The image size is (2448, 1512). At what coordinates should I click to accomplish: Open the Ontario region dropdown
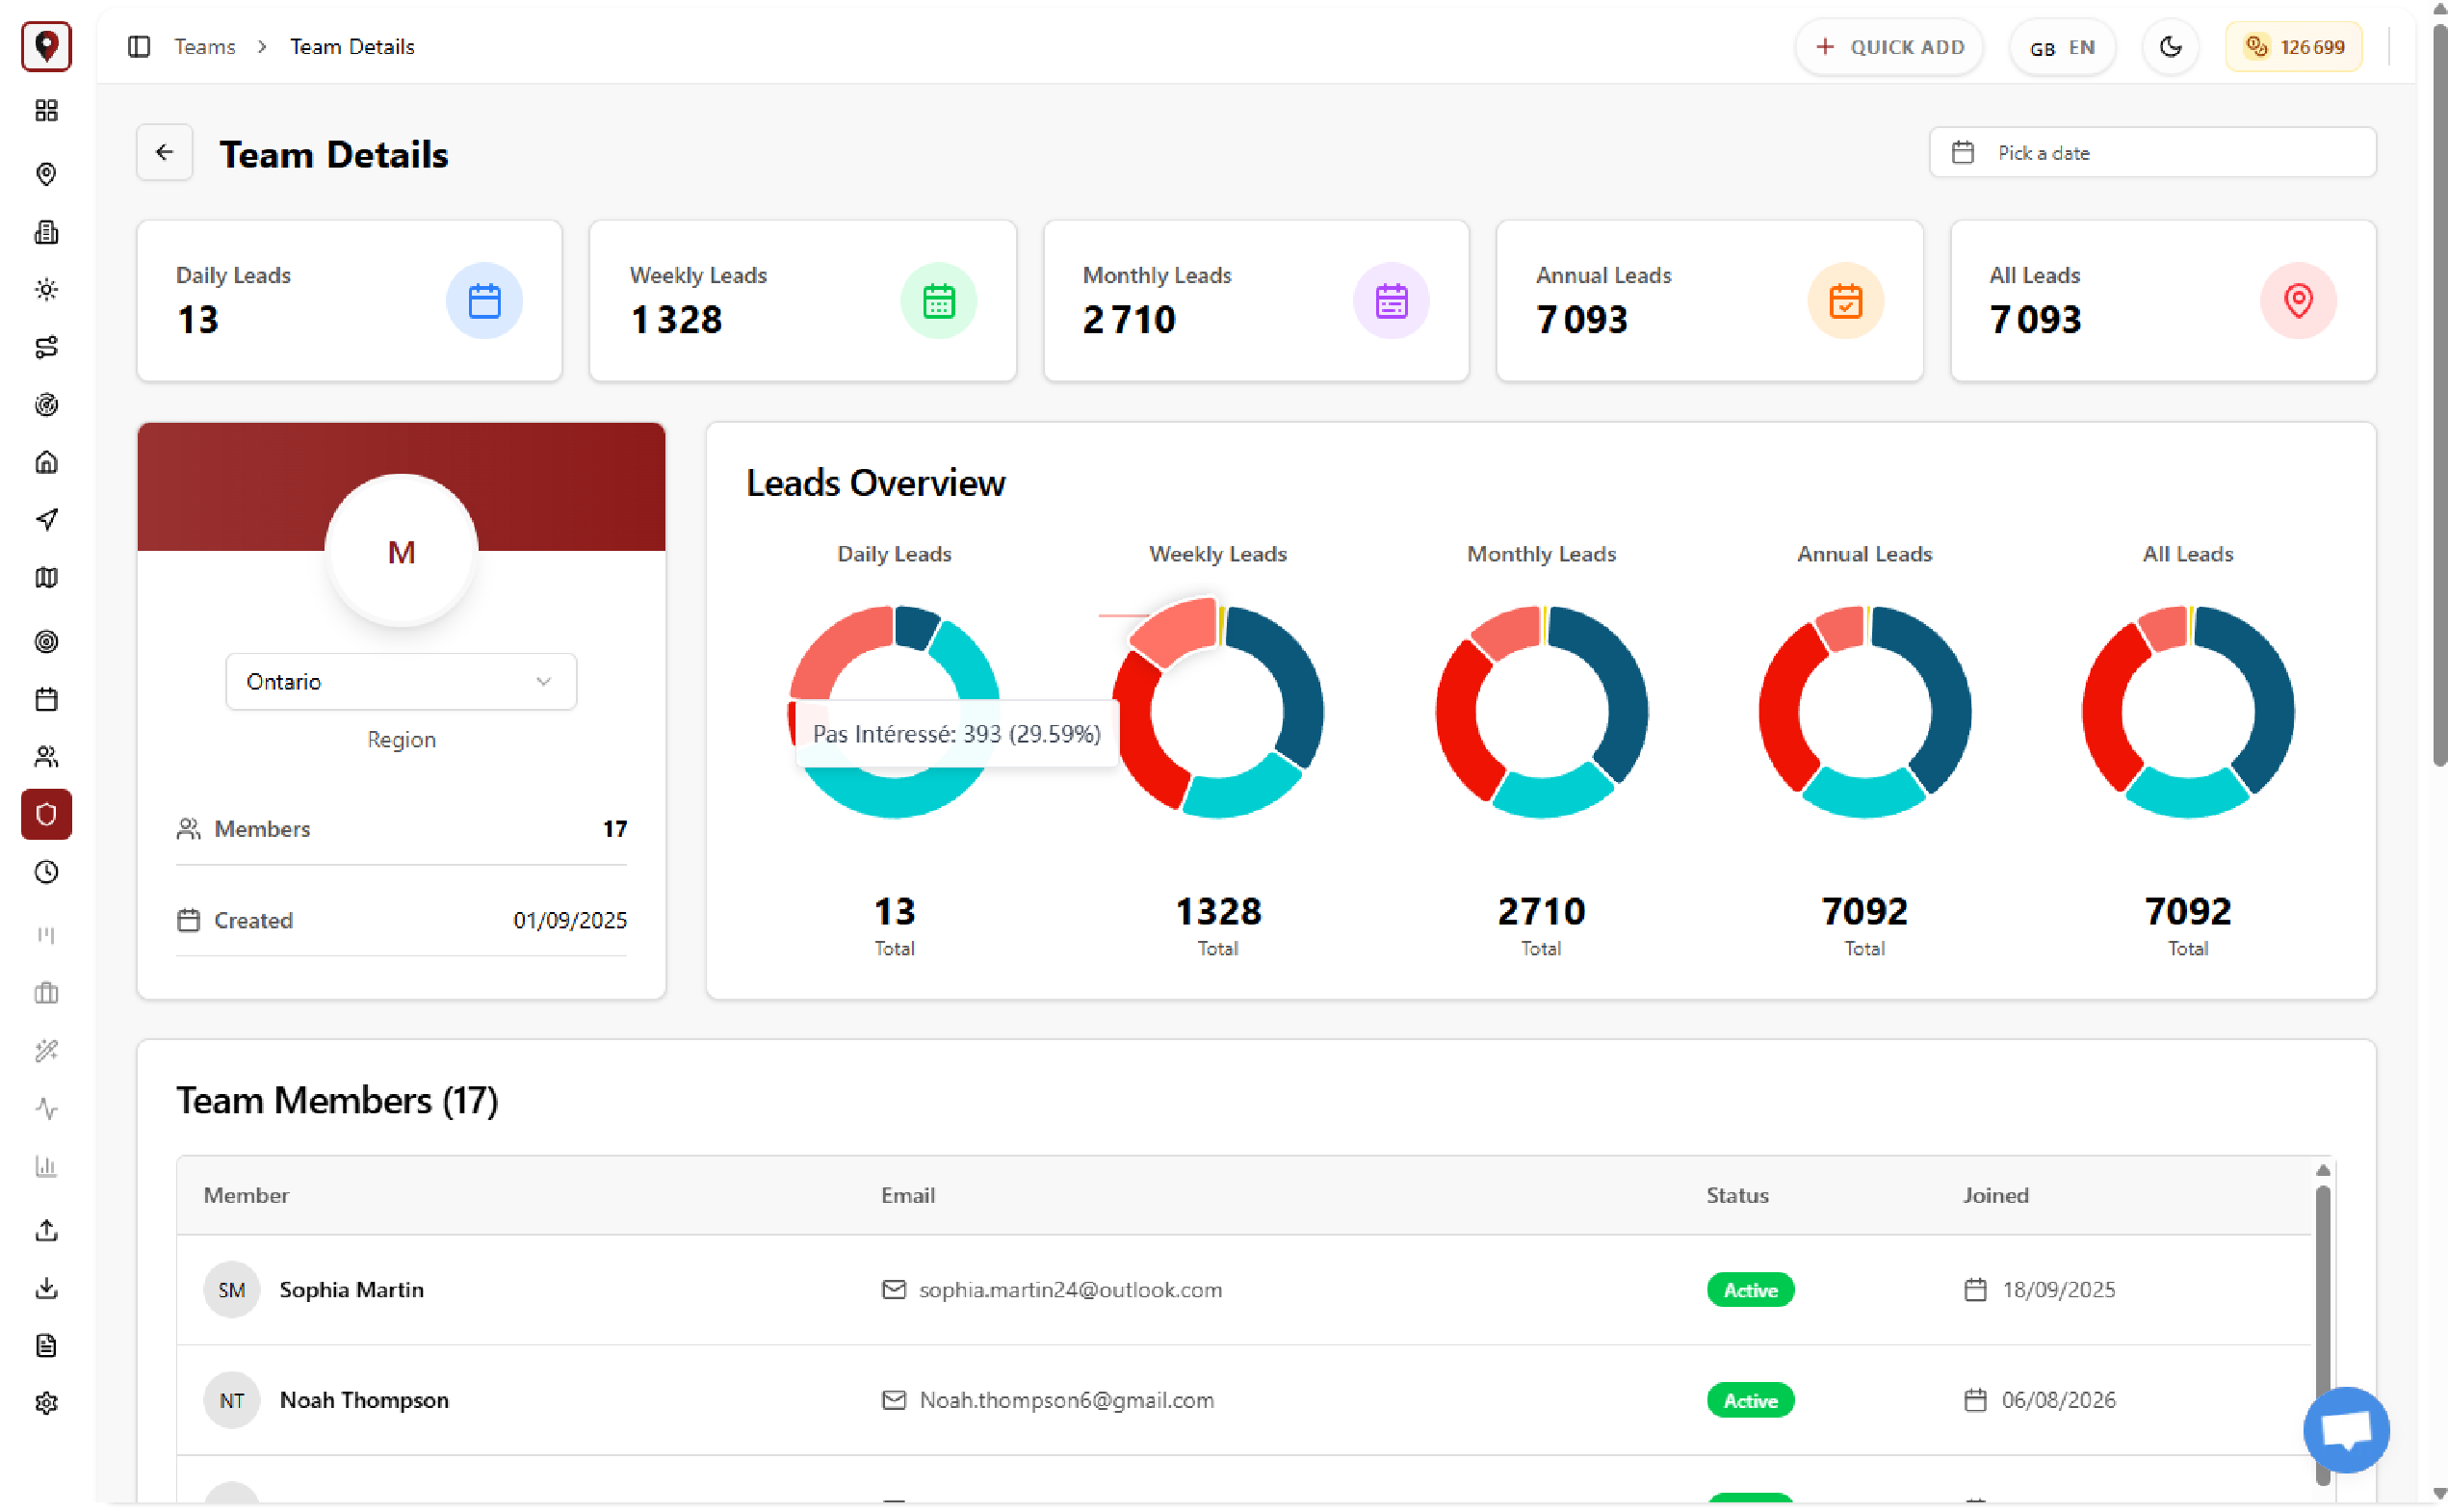pos(401,682)
